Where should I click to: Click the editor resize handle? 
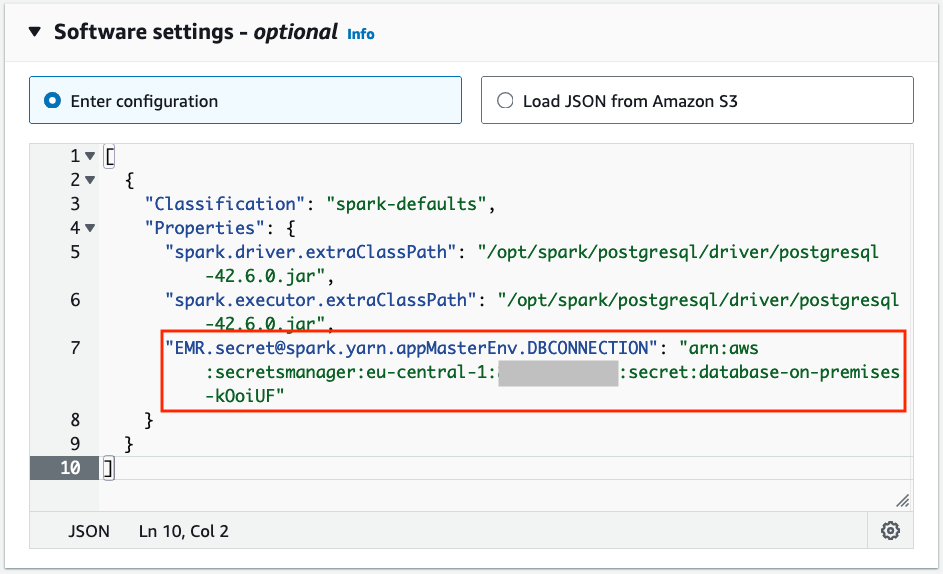902,500
